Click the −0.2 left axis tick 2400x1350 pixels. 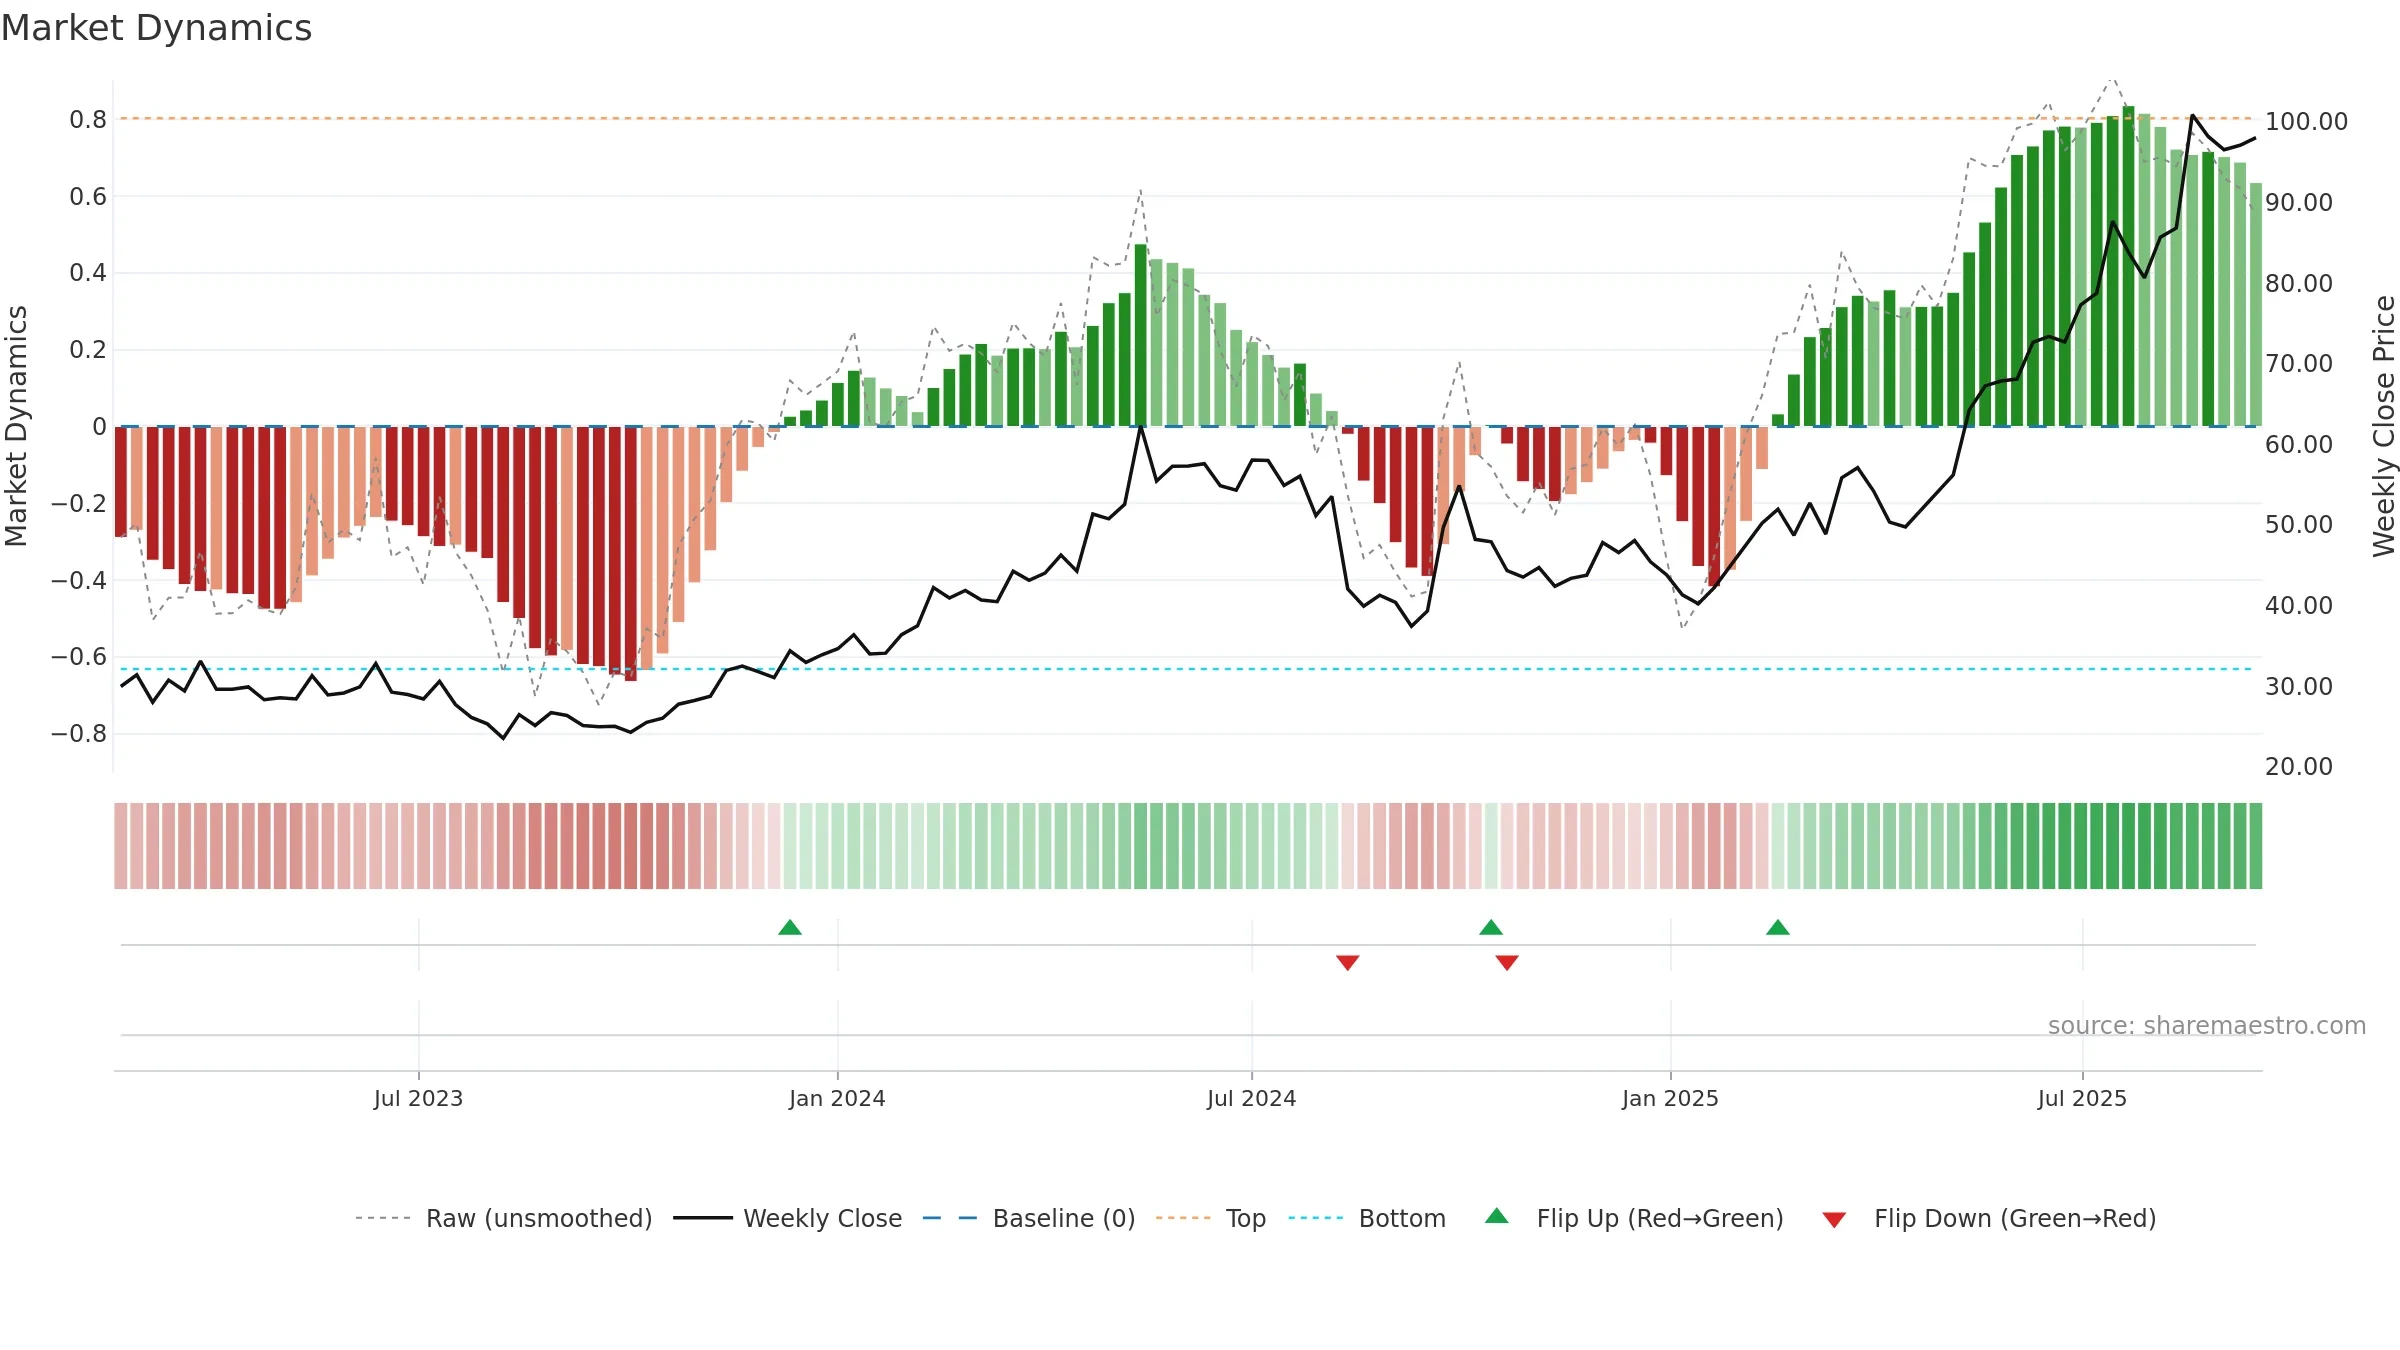tap(79, 503)
